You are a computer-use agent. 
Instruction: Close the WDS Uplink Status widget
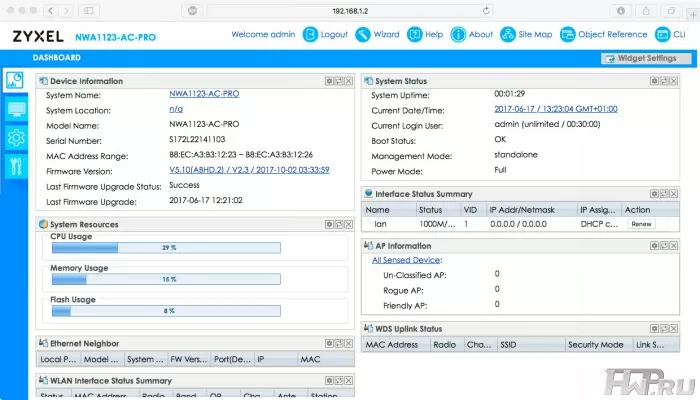coord(674,329)
